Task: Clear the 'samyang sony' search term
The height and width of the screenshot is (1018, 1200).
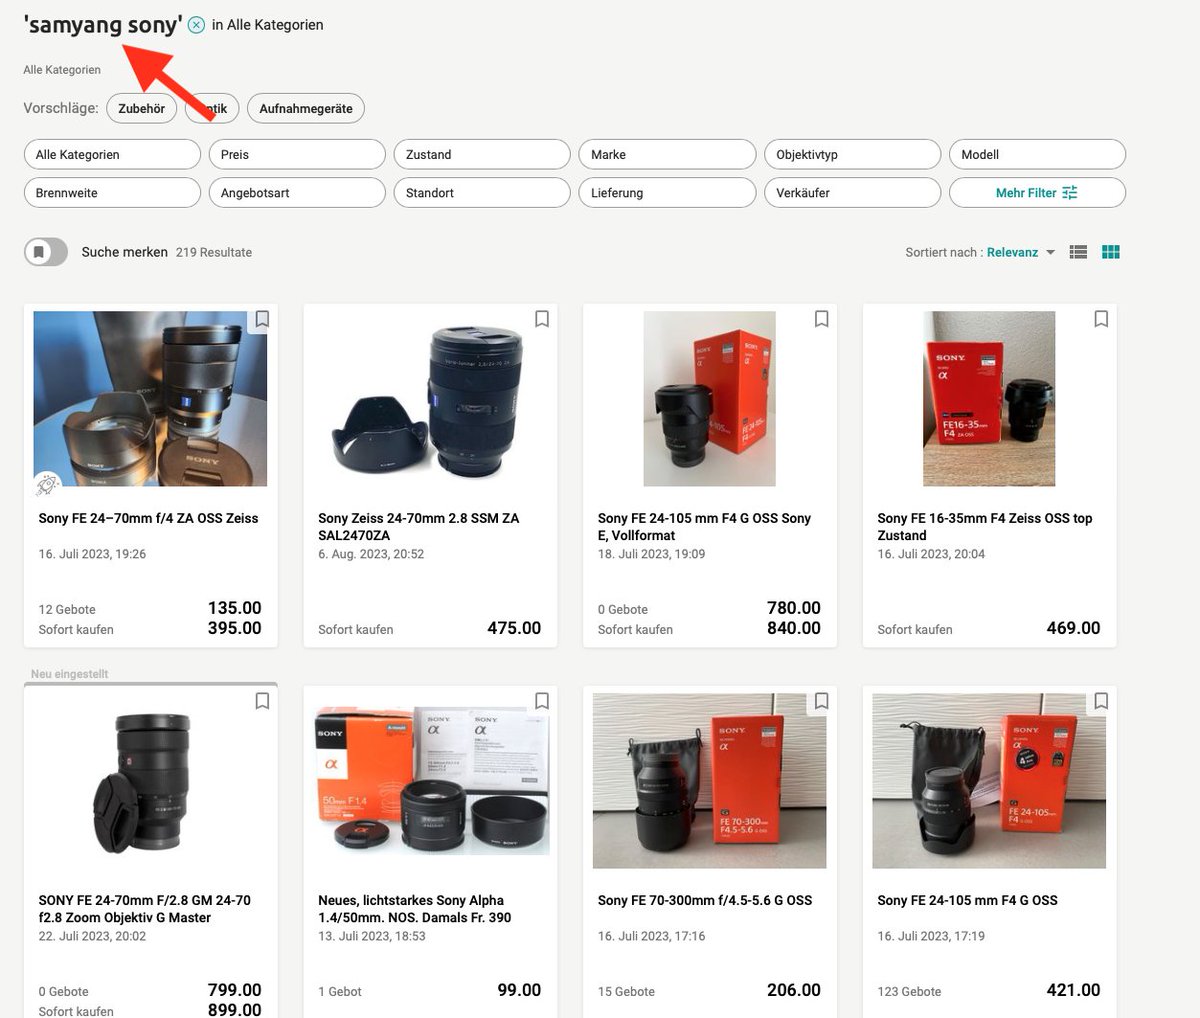Action: 197,25
